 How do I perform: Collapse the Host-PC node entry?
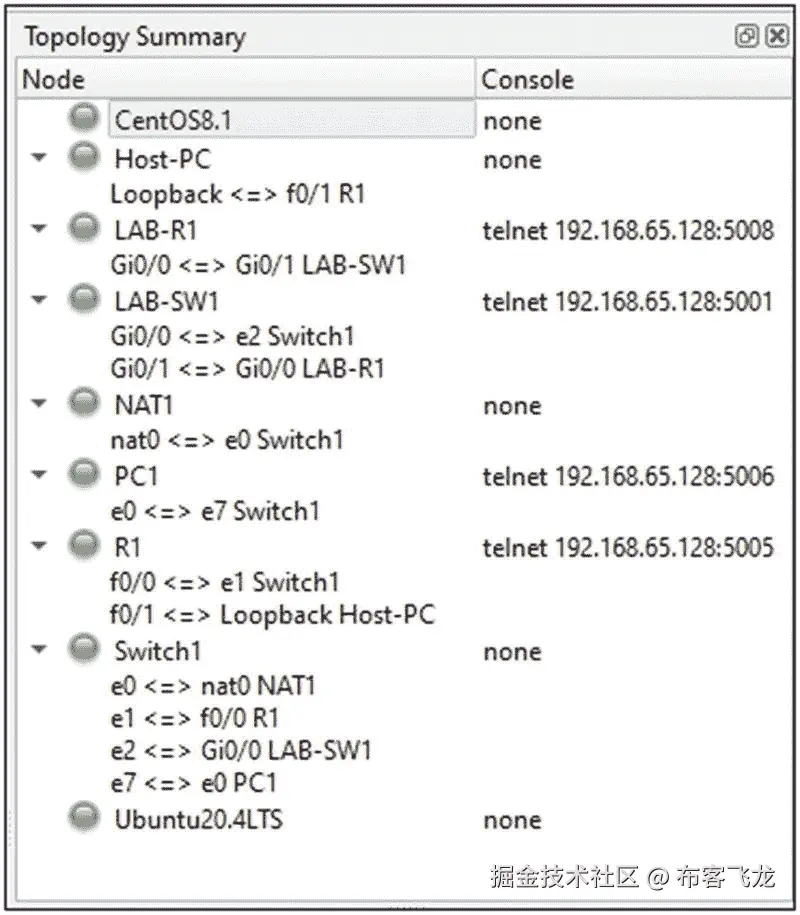tap(38, 155)
